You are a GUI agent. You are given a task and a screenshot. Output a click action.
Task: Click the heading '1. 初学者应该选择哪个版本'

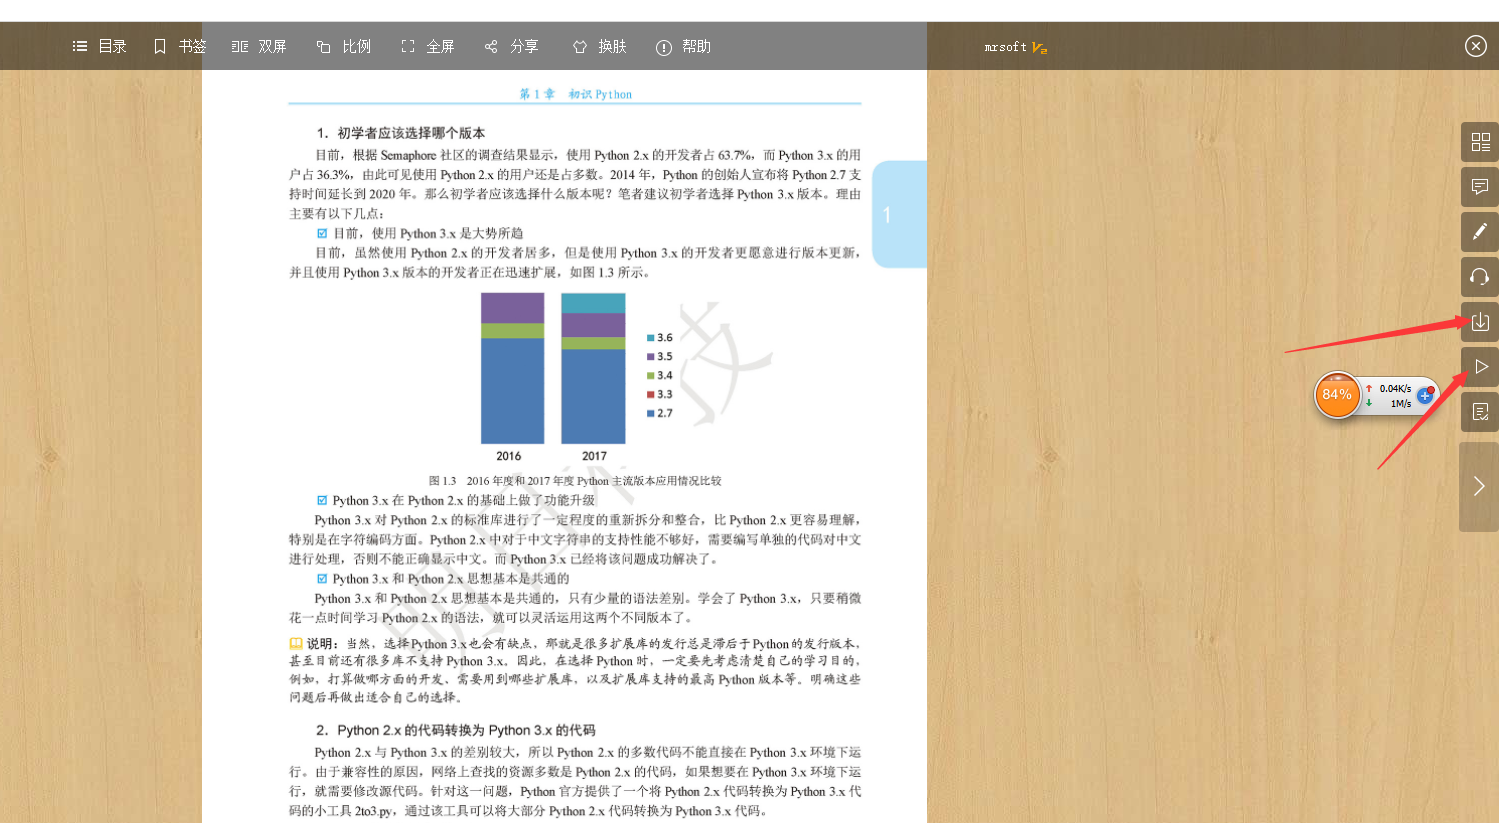401,133
